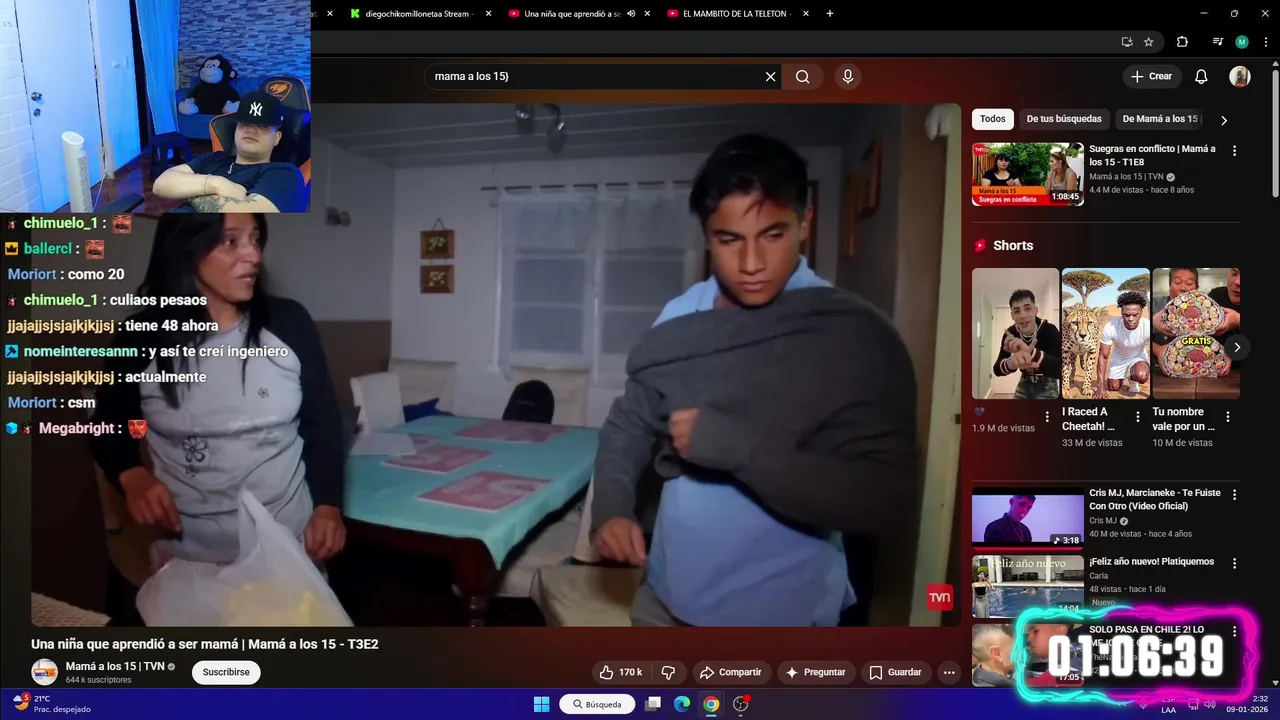Open Feliz año nuevo Platiquemos thumbnail

click(x=1028, y=587)
